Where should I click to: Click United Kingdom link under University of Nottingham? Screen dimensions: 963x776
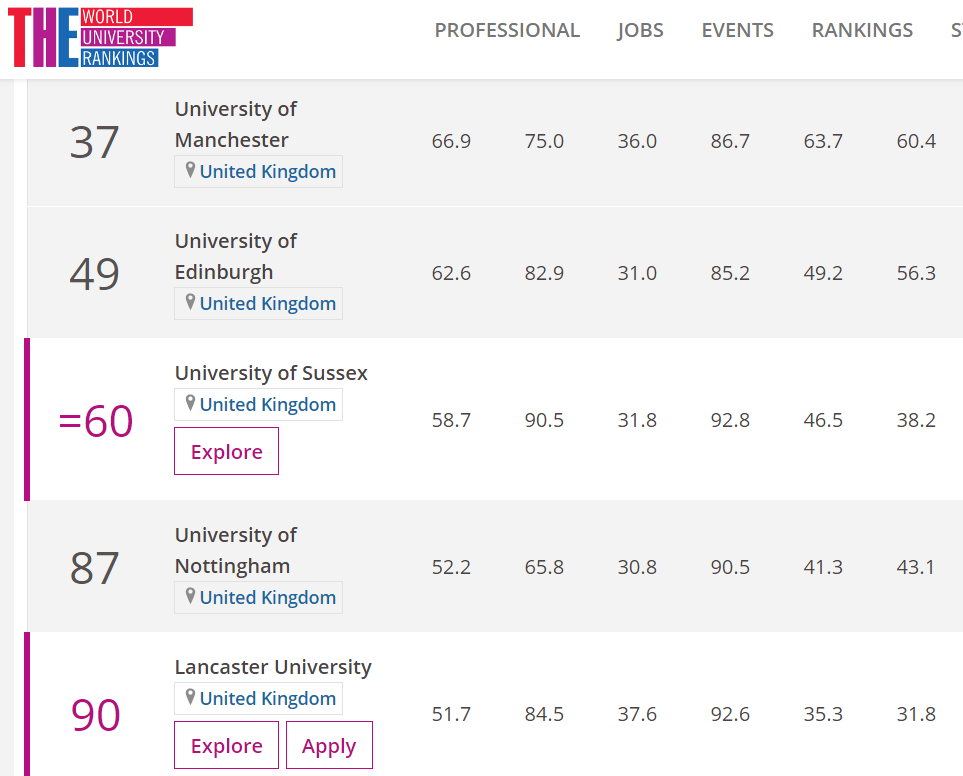pyautogui.click(x=267, y=597)
